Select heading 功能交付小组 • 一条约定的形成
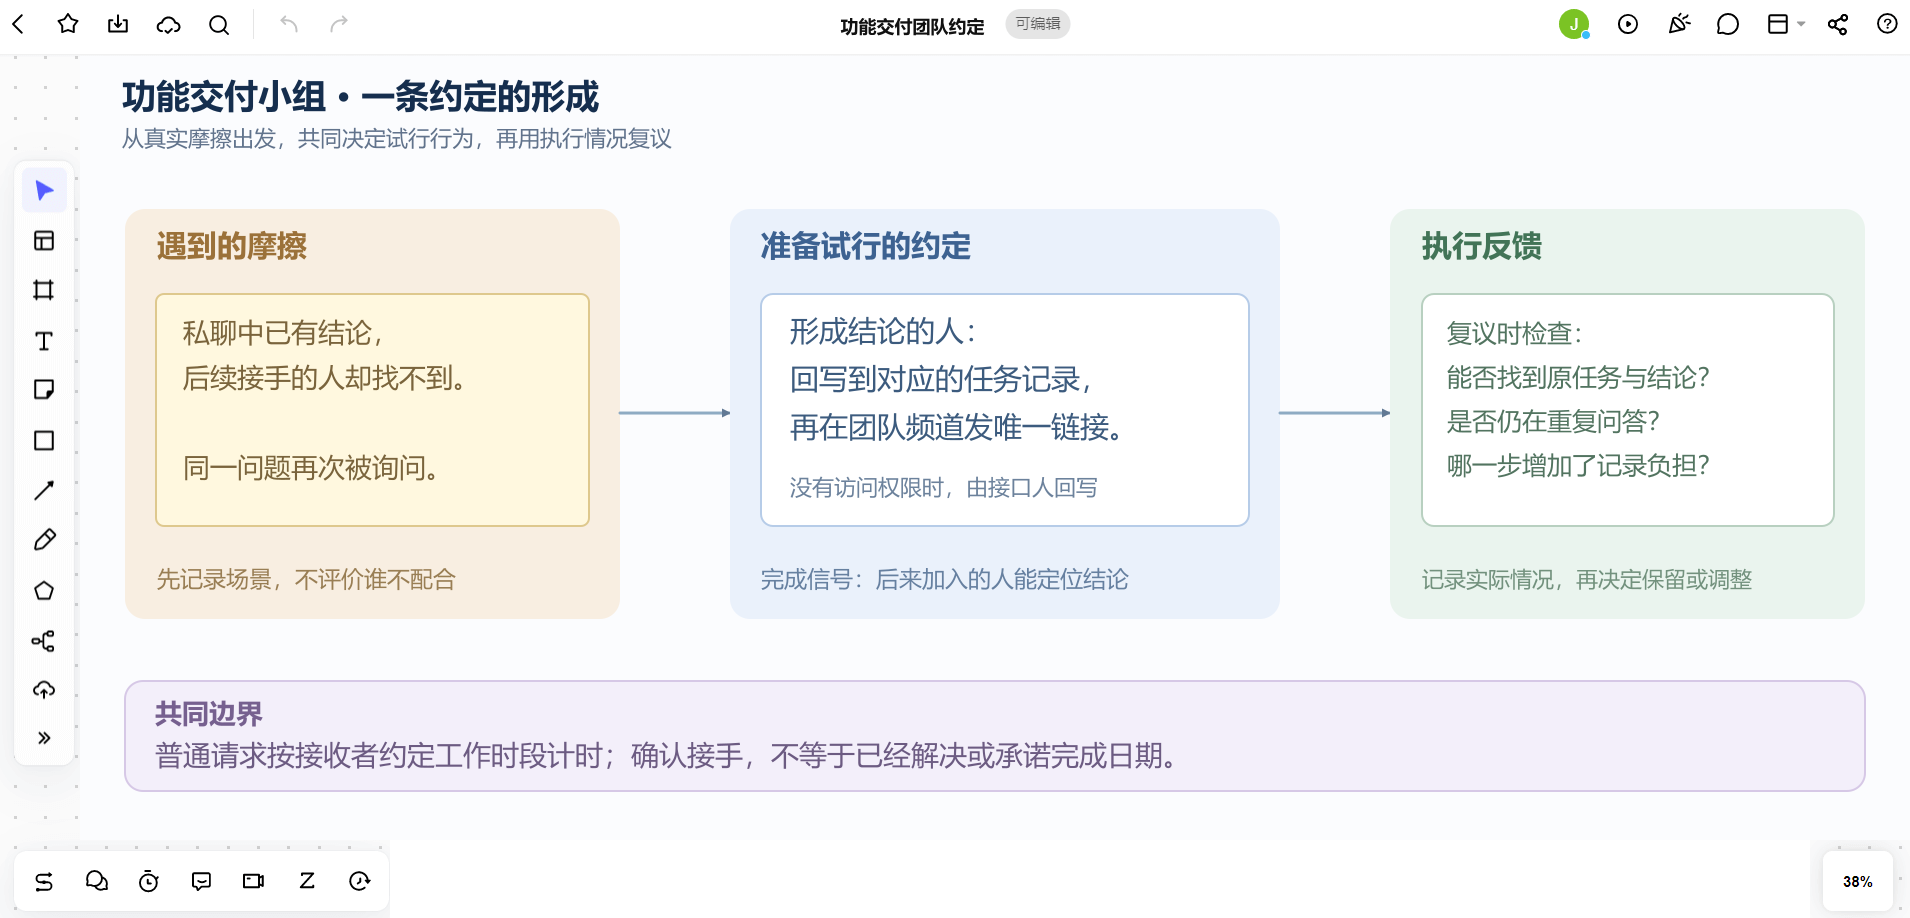 click(360, 97)
